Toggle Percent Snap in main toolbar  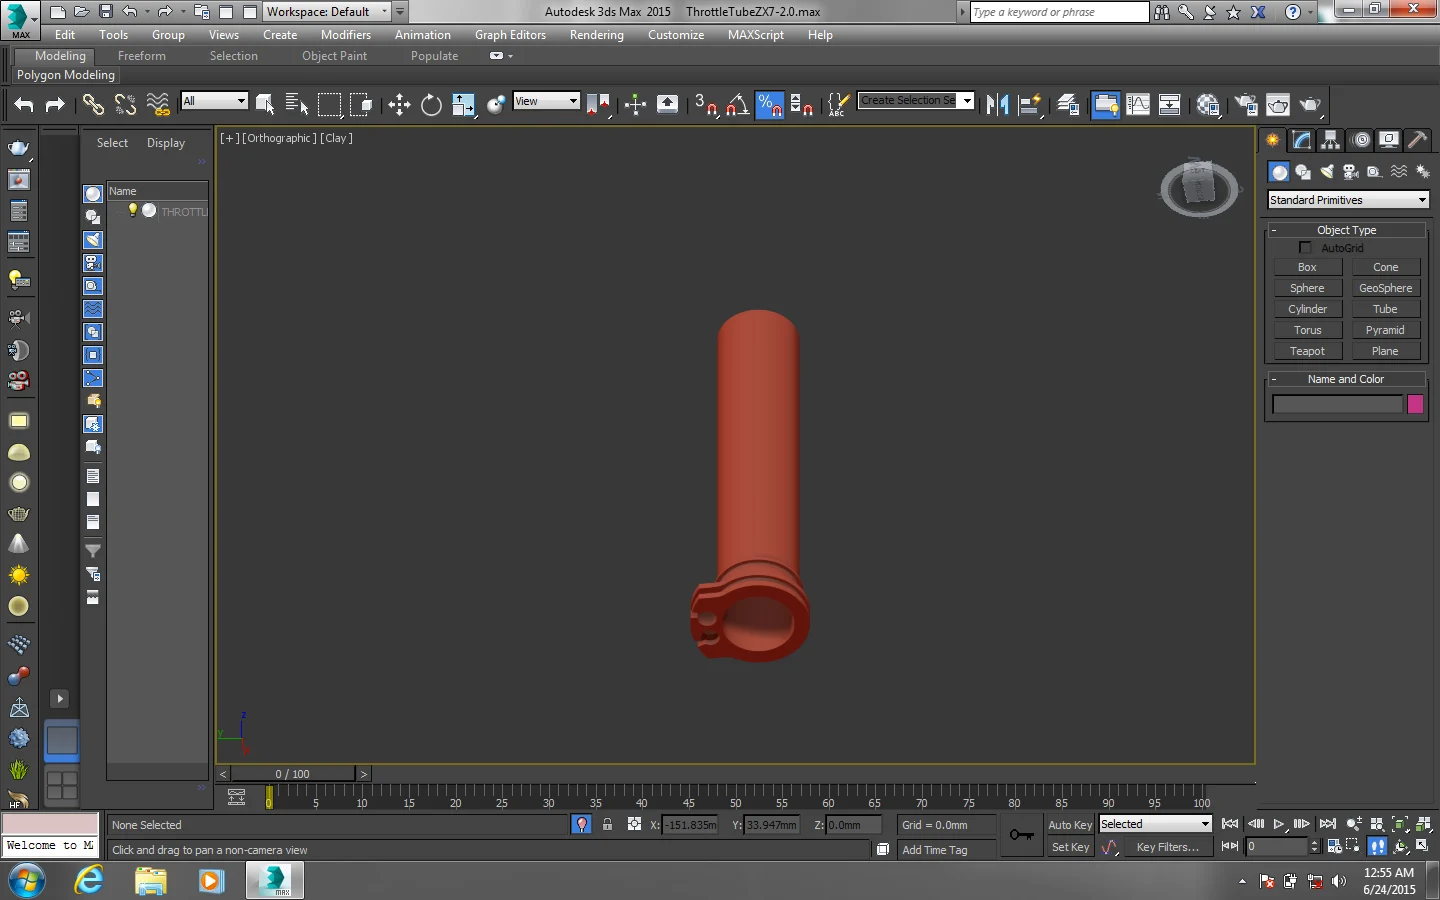coord(770,104)
